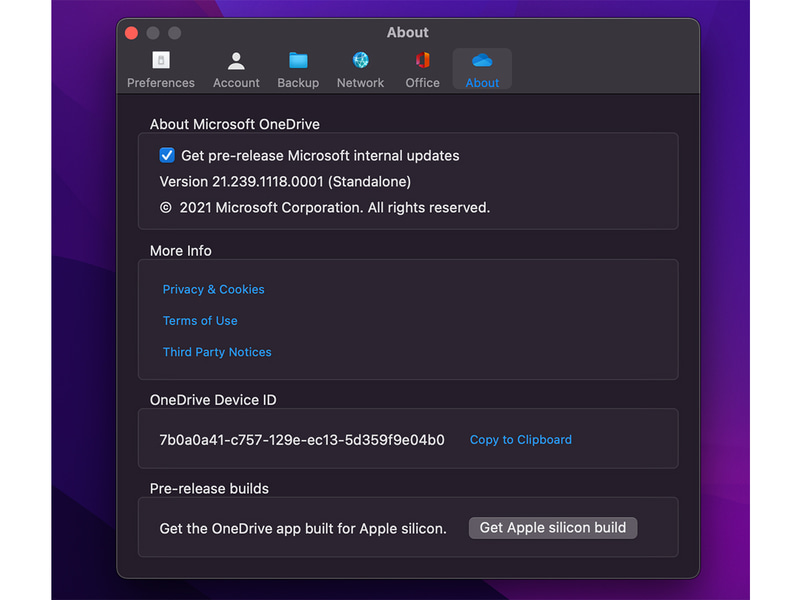Open the Terms of Use link
Image resolution: width=800 pixels, height=600 pixels.
(x=200, y=321)
